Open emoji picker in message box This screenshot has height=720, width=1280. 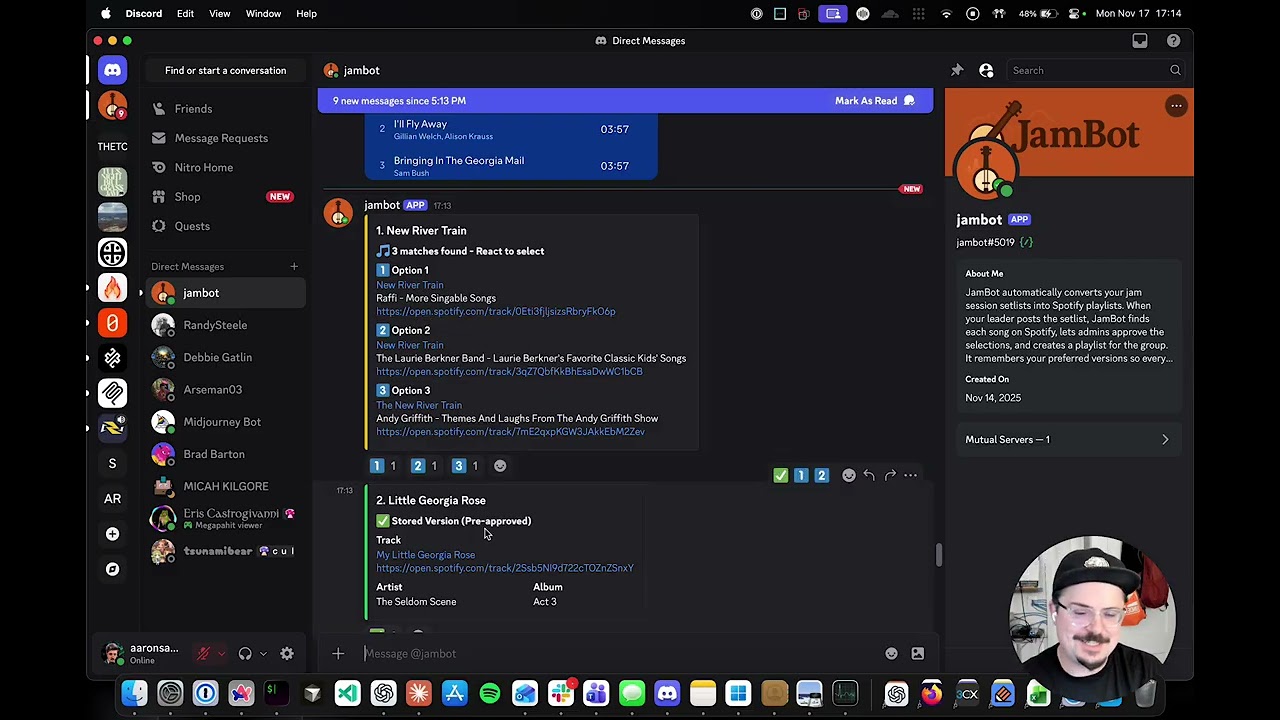(x=891, y=654)
